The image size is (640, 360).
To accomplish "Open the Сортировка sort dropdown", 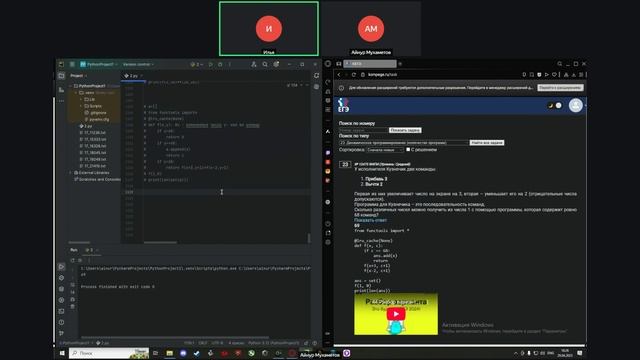I will click(385, 150).
